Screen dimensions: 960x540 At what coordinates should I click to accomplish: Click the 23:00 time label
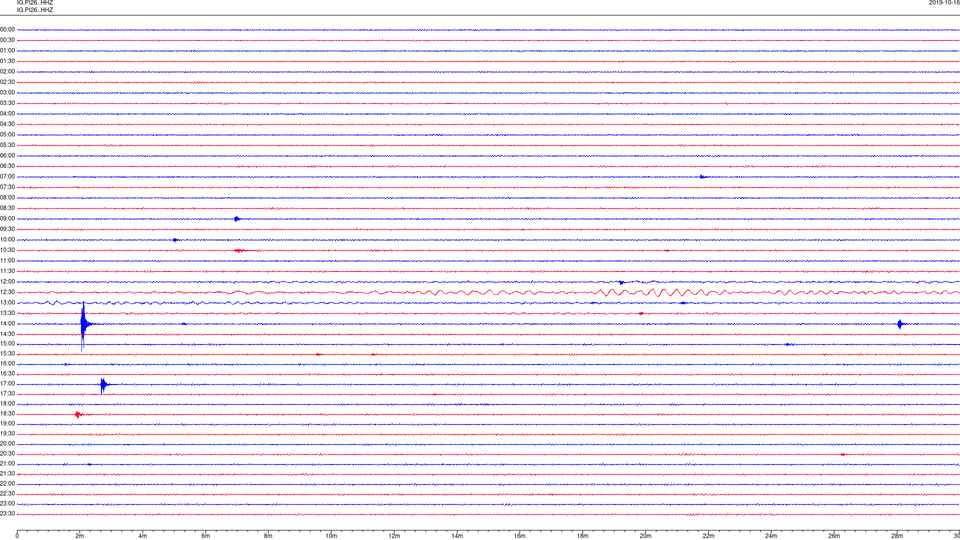(x=7, y=504)
